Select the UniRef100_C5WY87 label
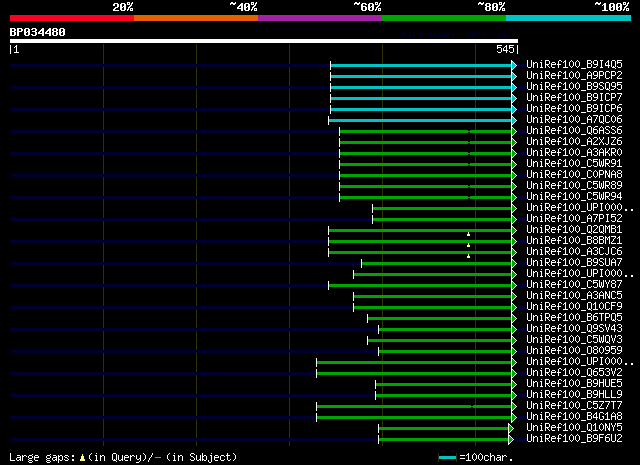Image resolution: width=640 pixels, height=465 pixels. click(x=574, y=285)
